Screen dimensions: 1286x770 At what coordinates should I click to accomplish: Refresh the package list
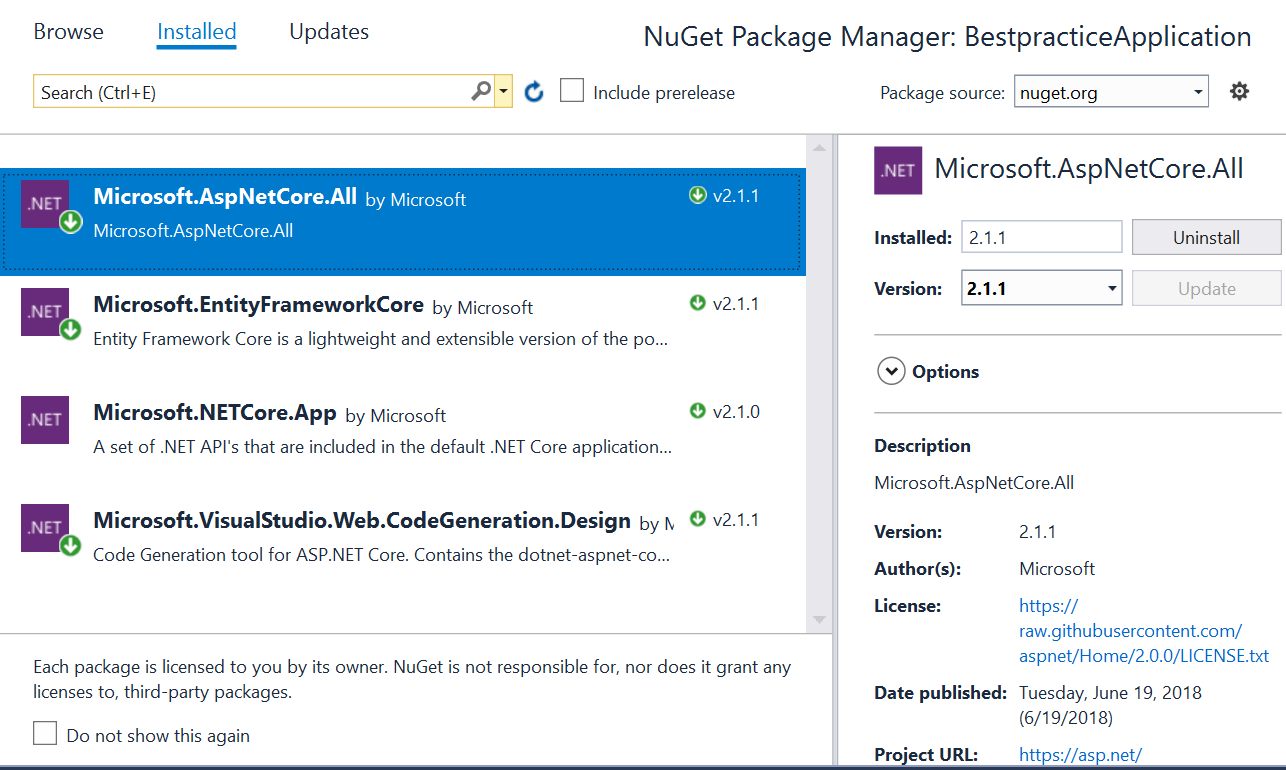coord(534,92)
